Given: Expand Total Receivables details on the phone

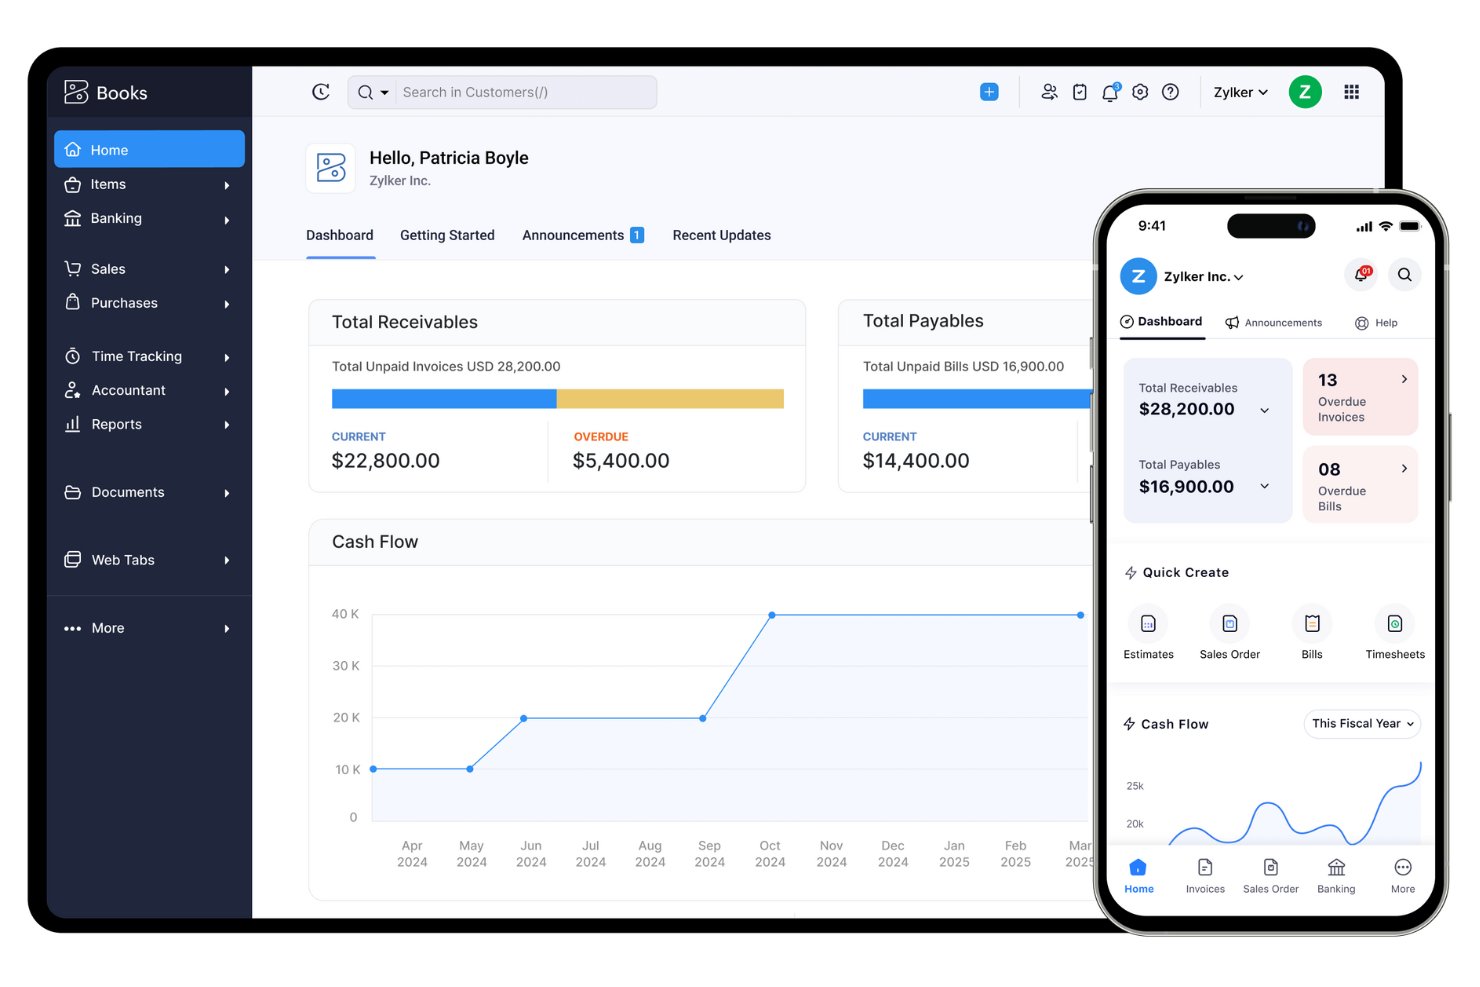Looking at the screenshot, I should tap(1264, 410).
